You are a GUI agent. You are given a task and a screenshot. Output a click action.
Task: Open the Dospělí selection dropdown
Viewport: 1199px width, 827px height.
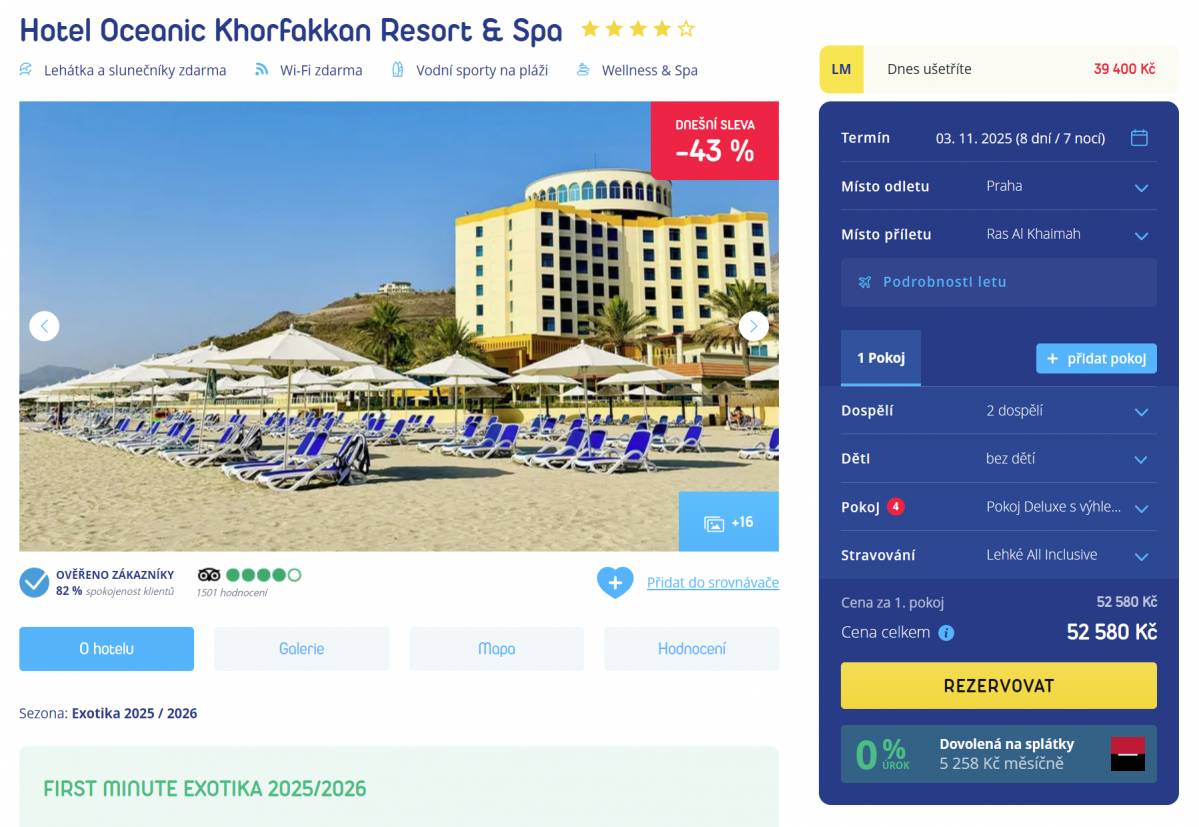999,411
